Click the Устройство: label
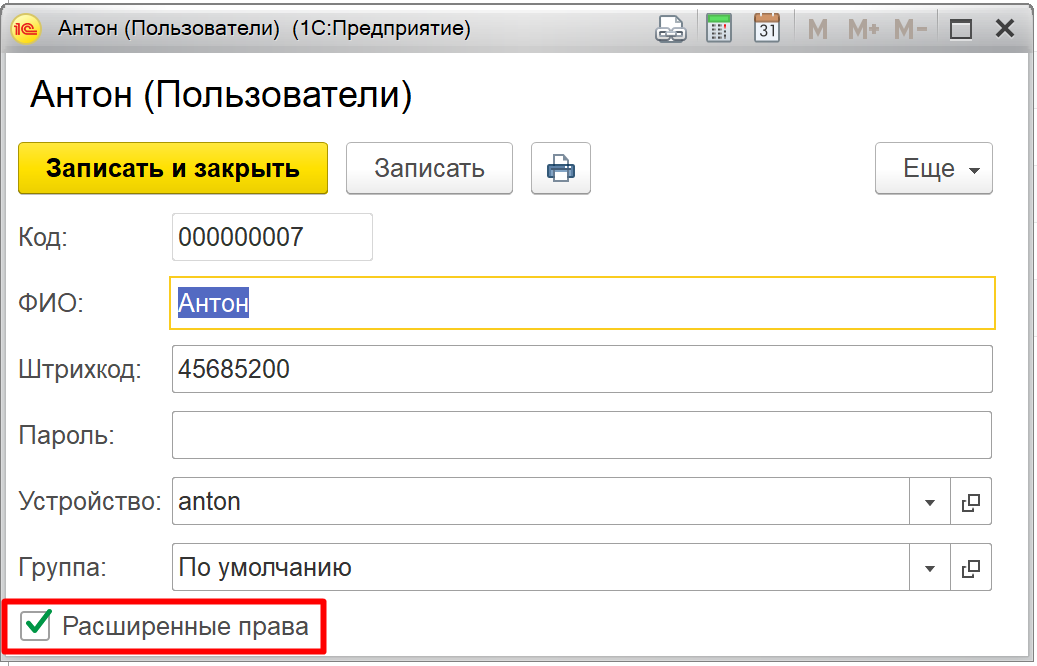The image size is (1037, 666). click(90, 501)
